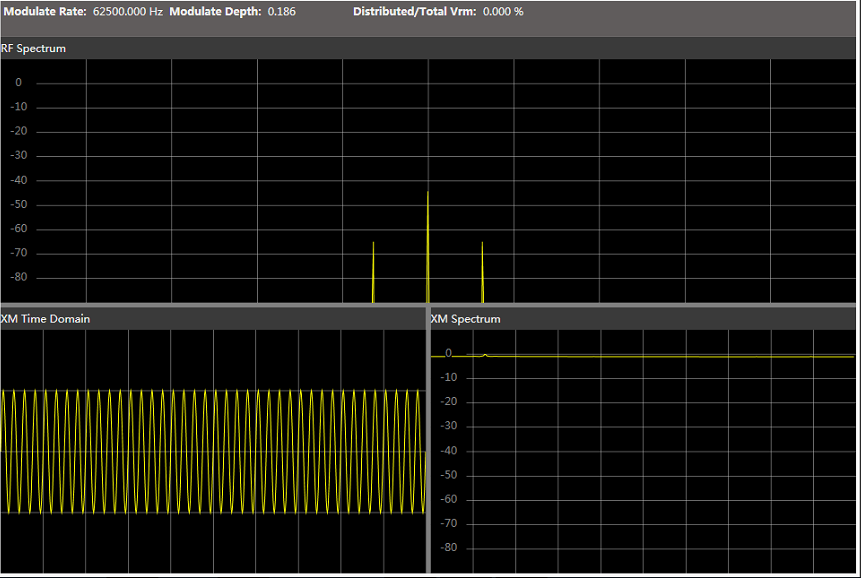The width and height of the screenshot is (861, 578).
Task: Click the left sideband peak in RF Spectrum
Action: click(x=373, y=272)
